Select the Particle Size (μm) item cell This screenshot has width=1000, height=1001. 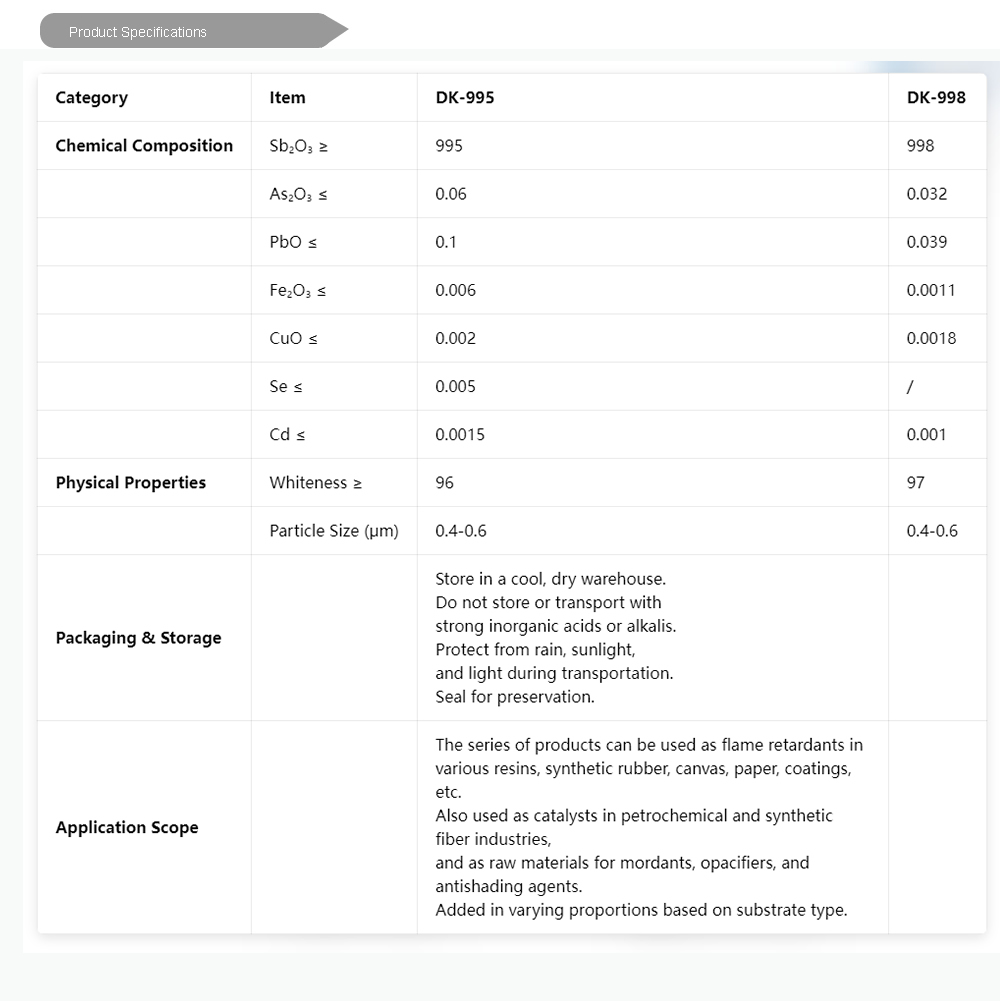pos(333,531)
